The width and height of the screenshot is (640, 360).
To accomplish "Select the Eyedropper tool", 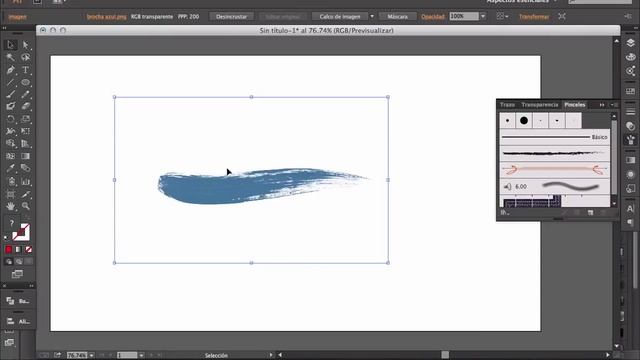I will 11,168.
